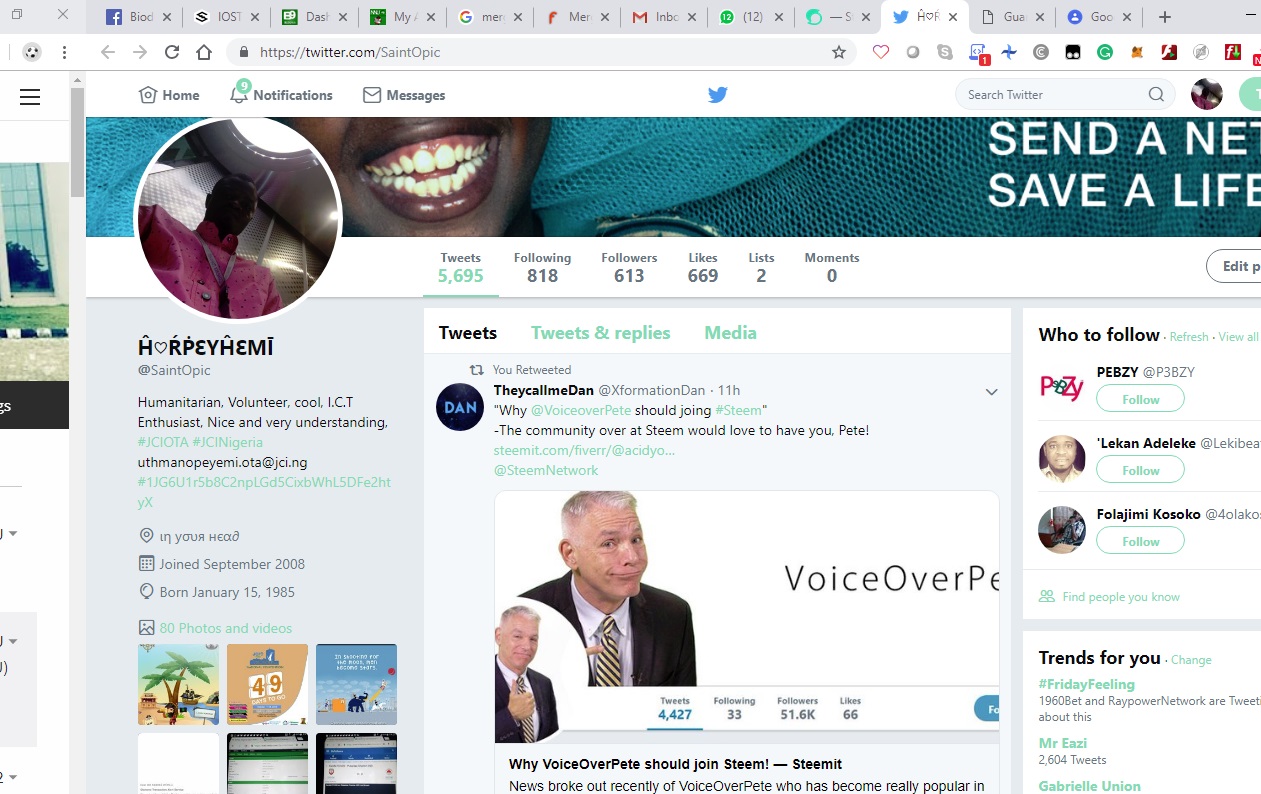Open the MetaMask fox extension
Viewport: 1261px width, 794px height.
pyautogui.click(x=1137, y=51)
